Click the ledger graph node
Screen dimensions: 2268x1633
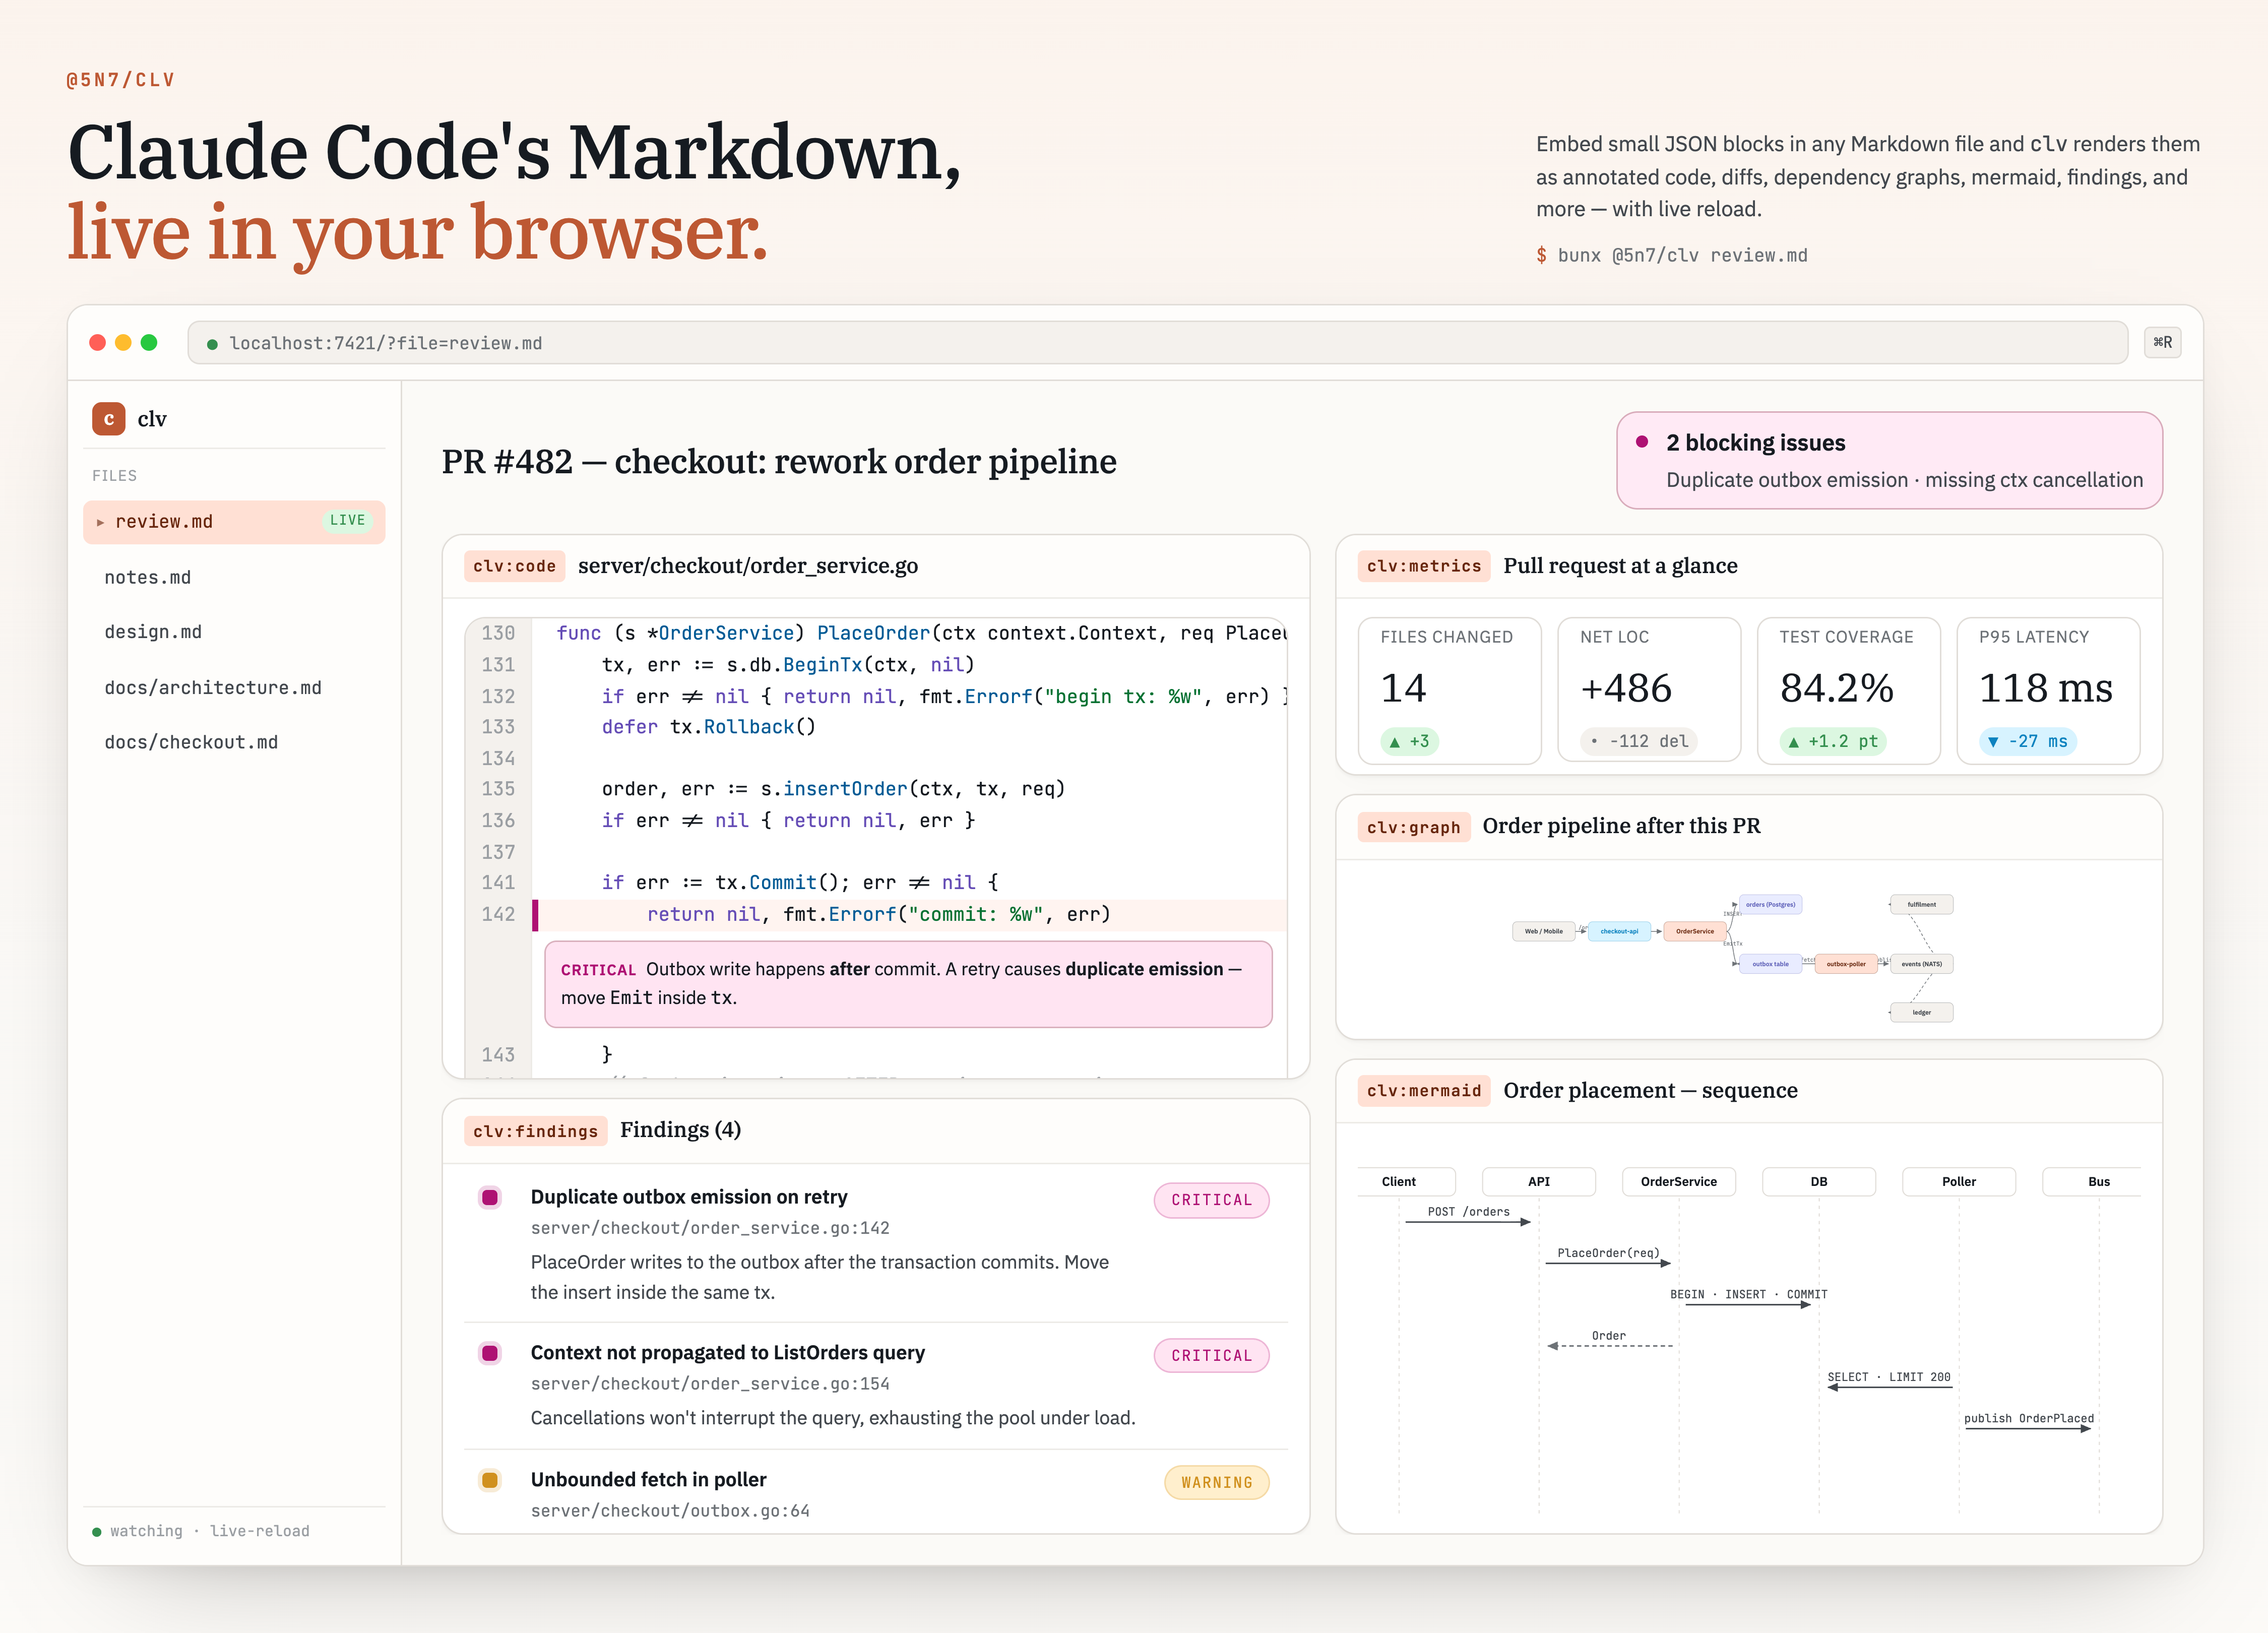tap(1921, 1013)
